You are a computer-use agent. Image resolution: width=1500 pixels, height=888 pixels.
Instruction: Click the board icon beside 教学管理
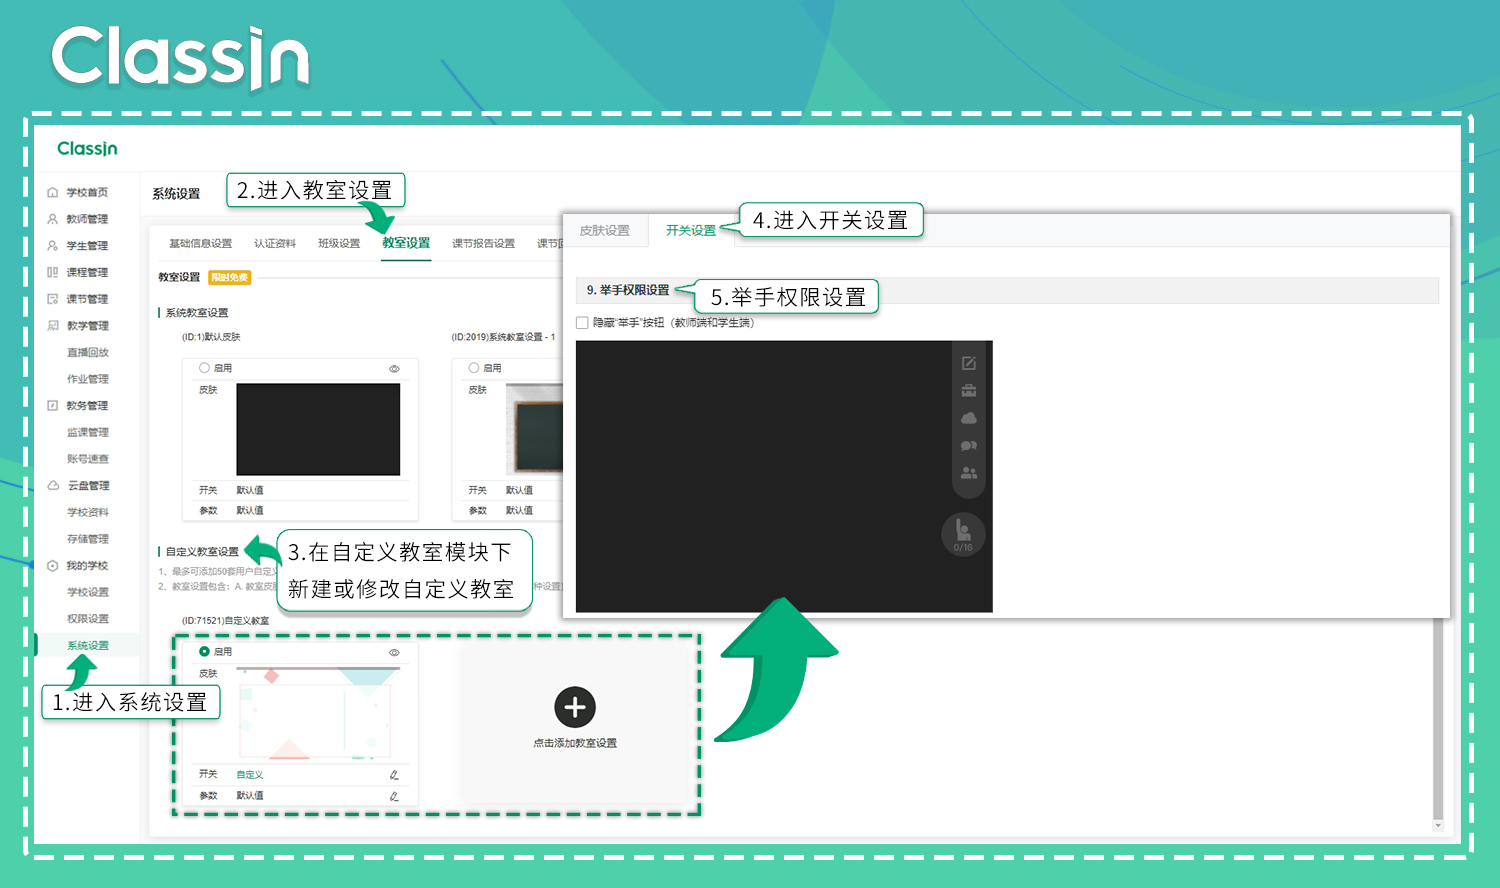[53, 325]
